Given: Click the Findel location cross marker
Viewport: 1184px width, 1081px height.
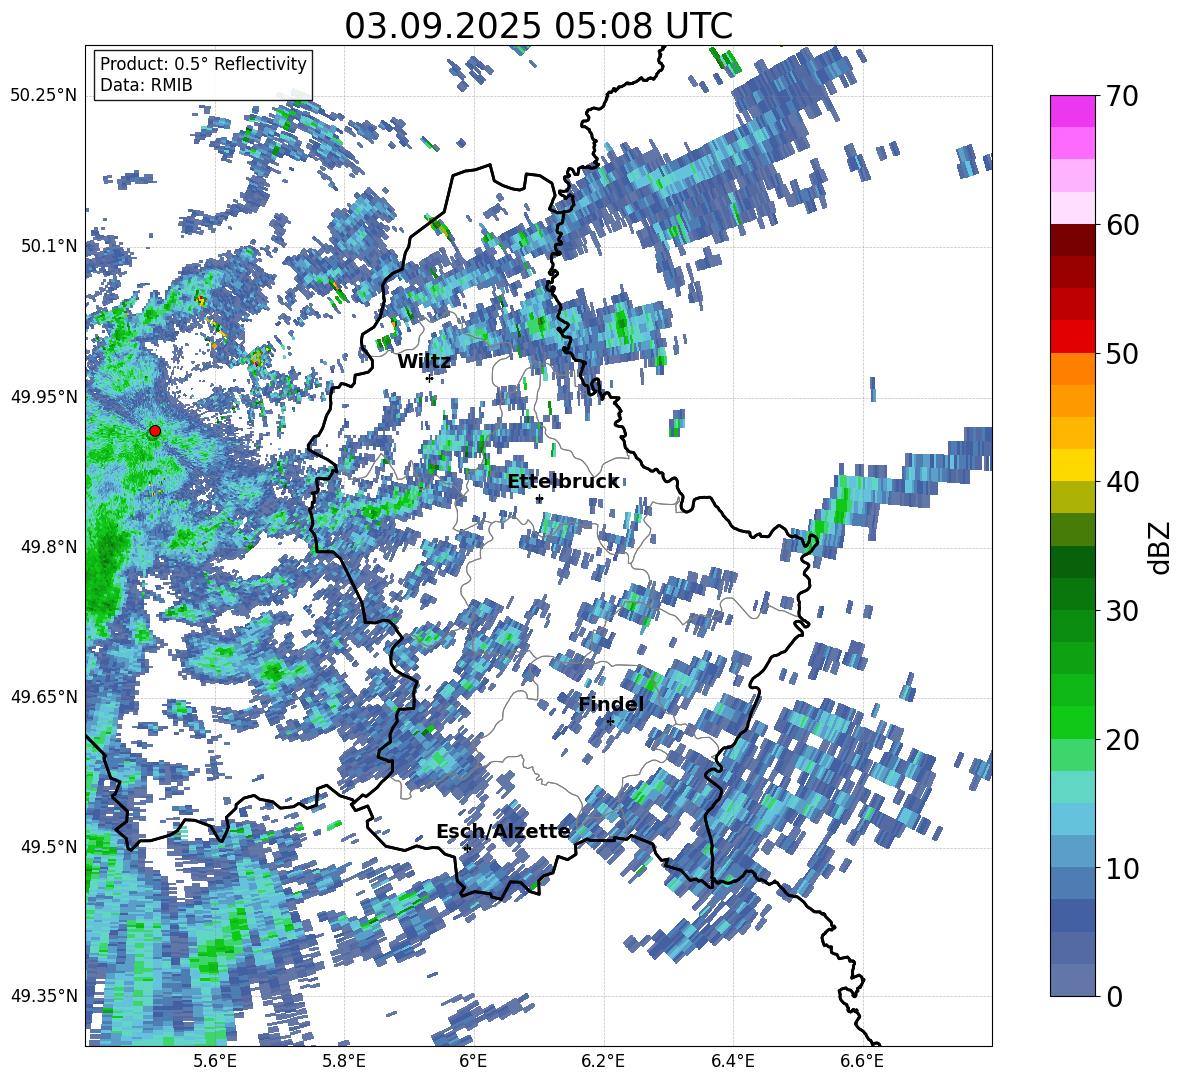Looking at the screenshot, I should click(610, 722).
